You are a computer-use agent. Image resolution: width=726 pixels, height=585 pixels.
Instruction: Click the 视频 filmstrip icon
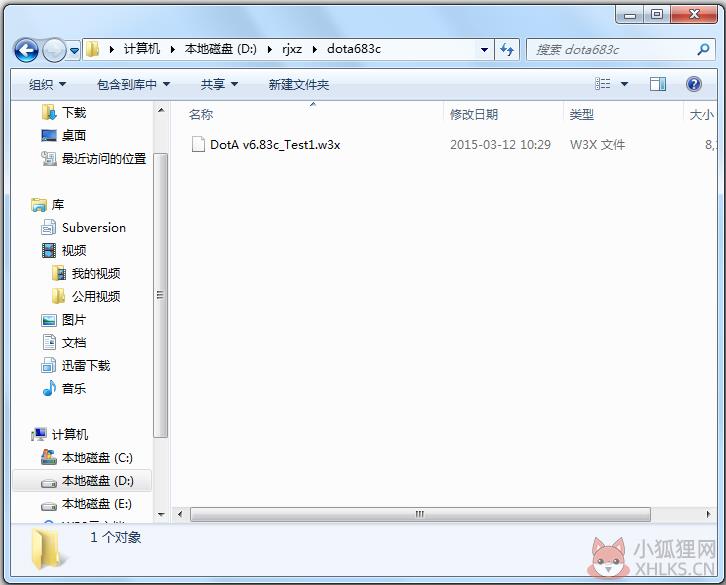click(x=49, y=251)
